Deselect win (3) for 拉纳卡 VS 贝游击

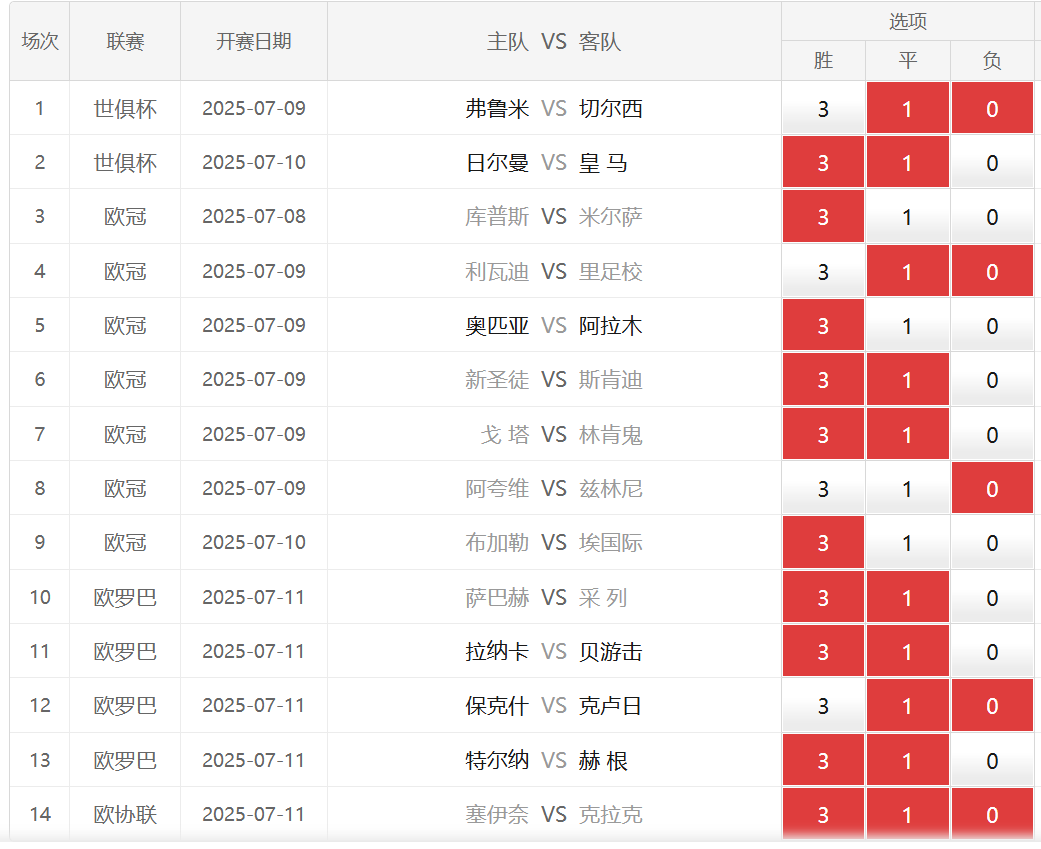point(823,651)
